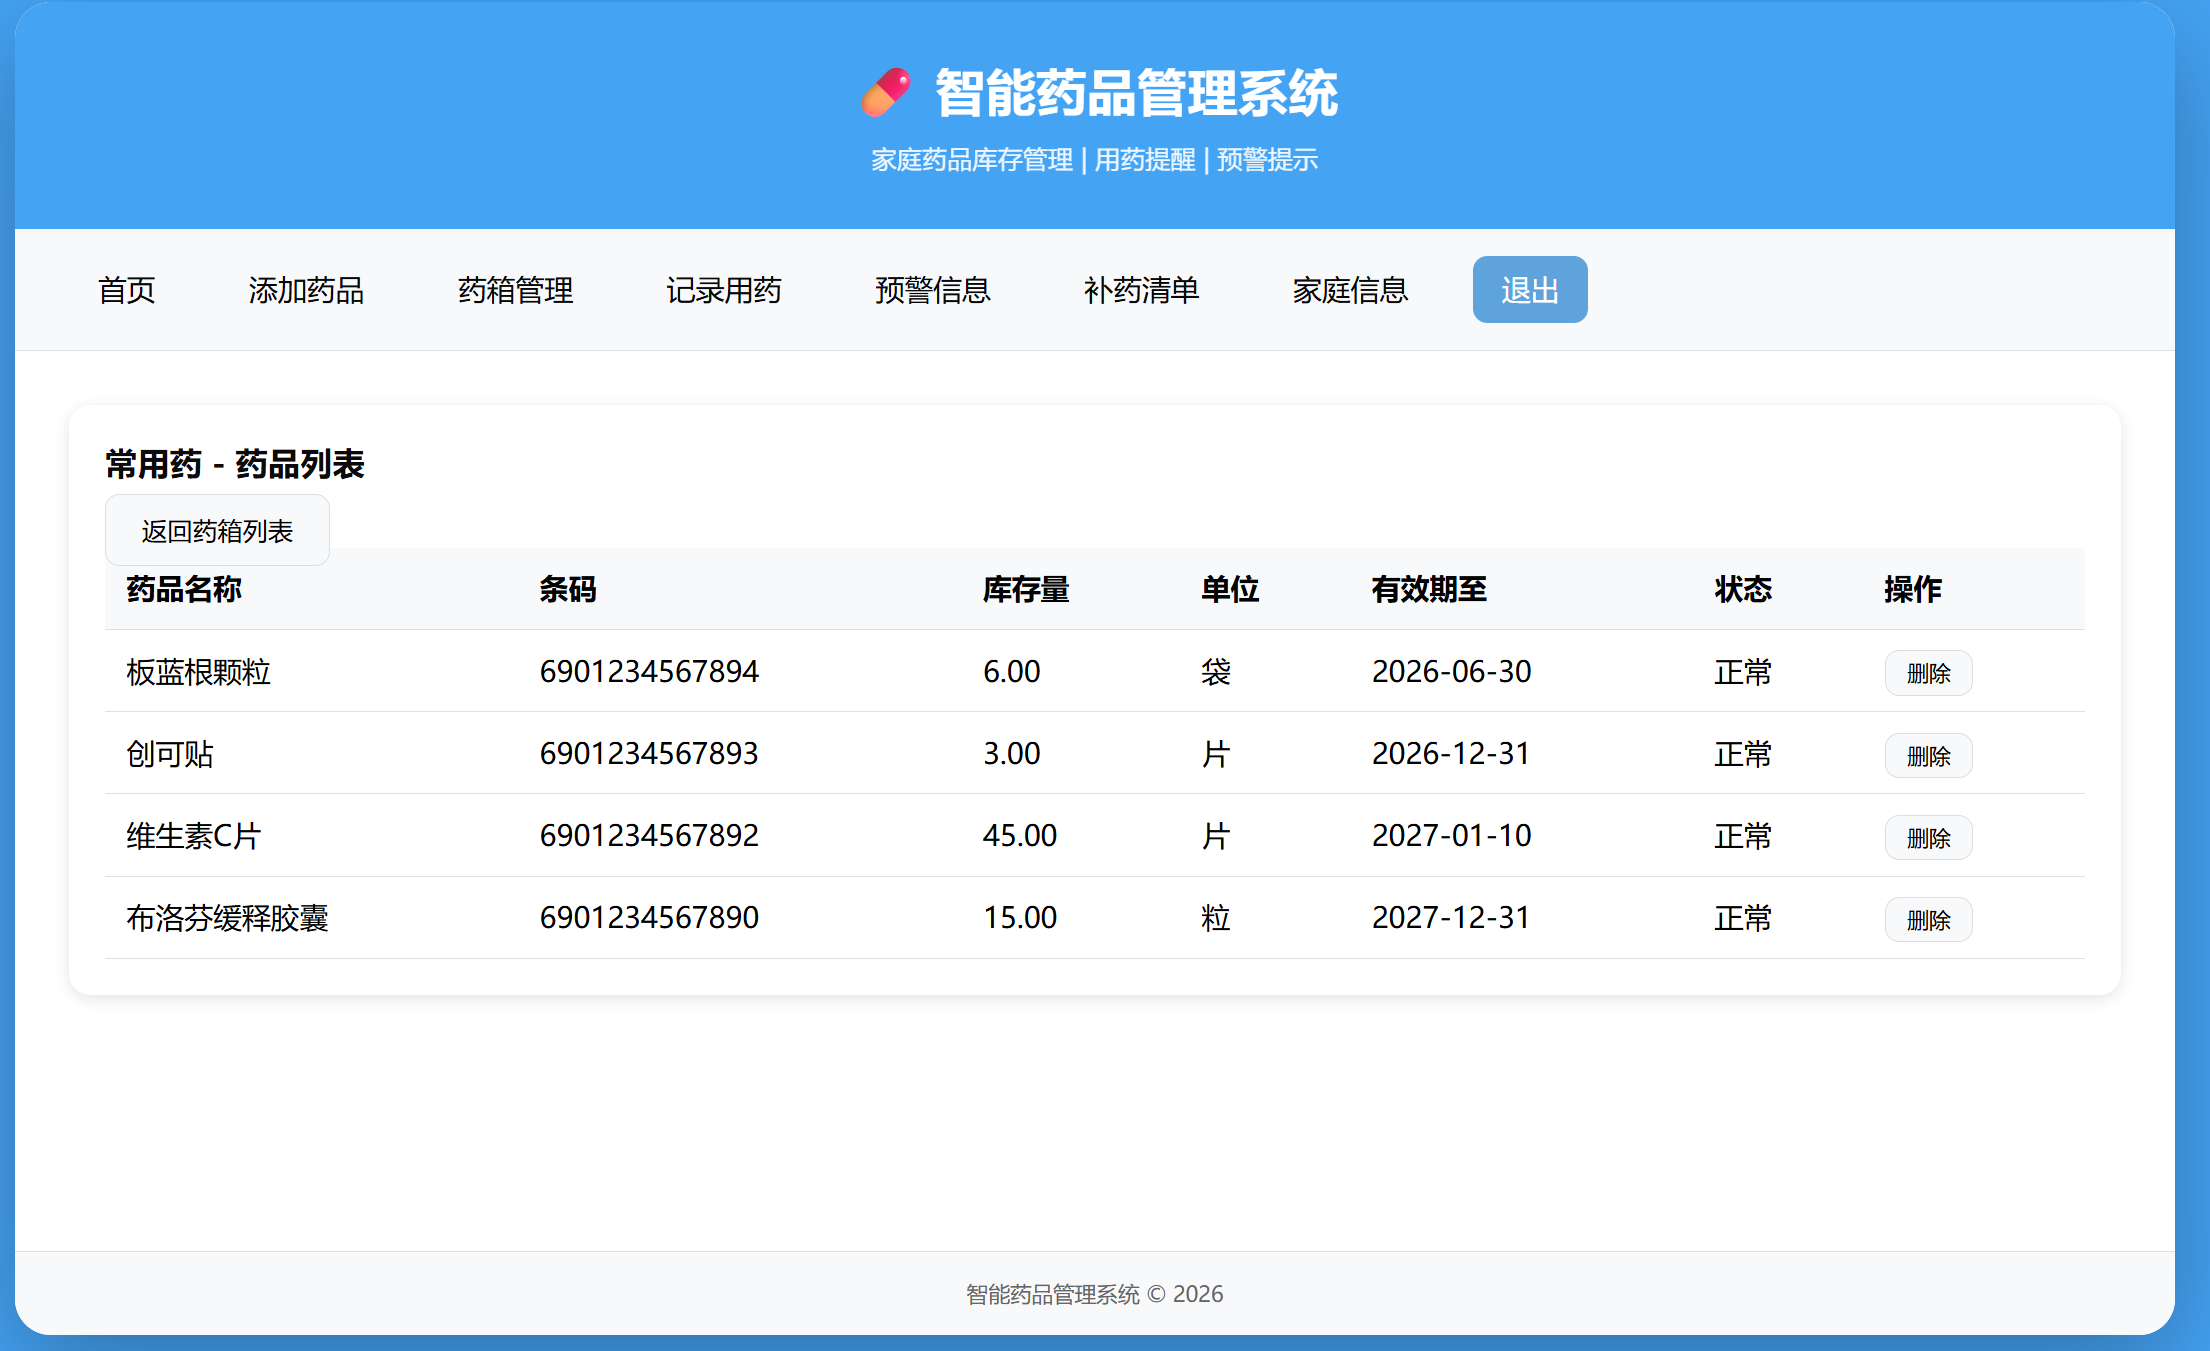The image size is (2210, 1351).
Task: Click the 操作 column header
Action: click(1913, 590)
